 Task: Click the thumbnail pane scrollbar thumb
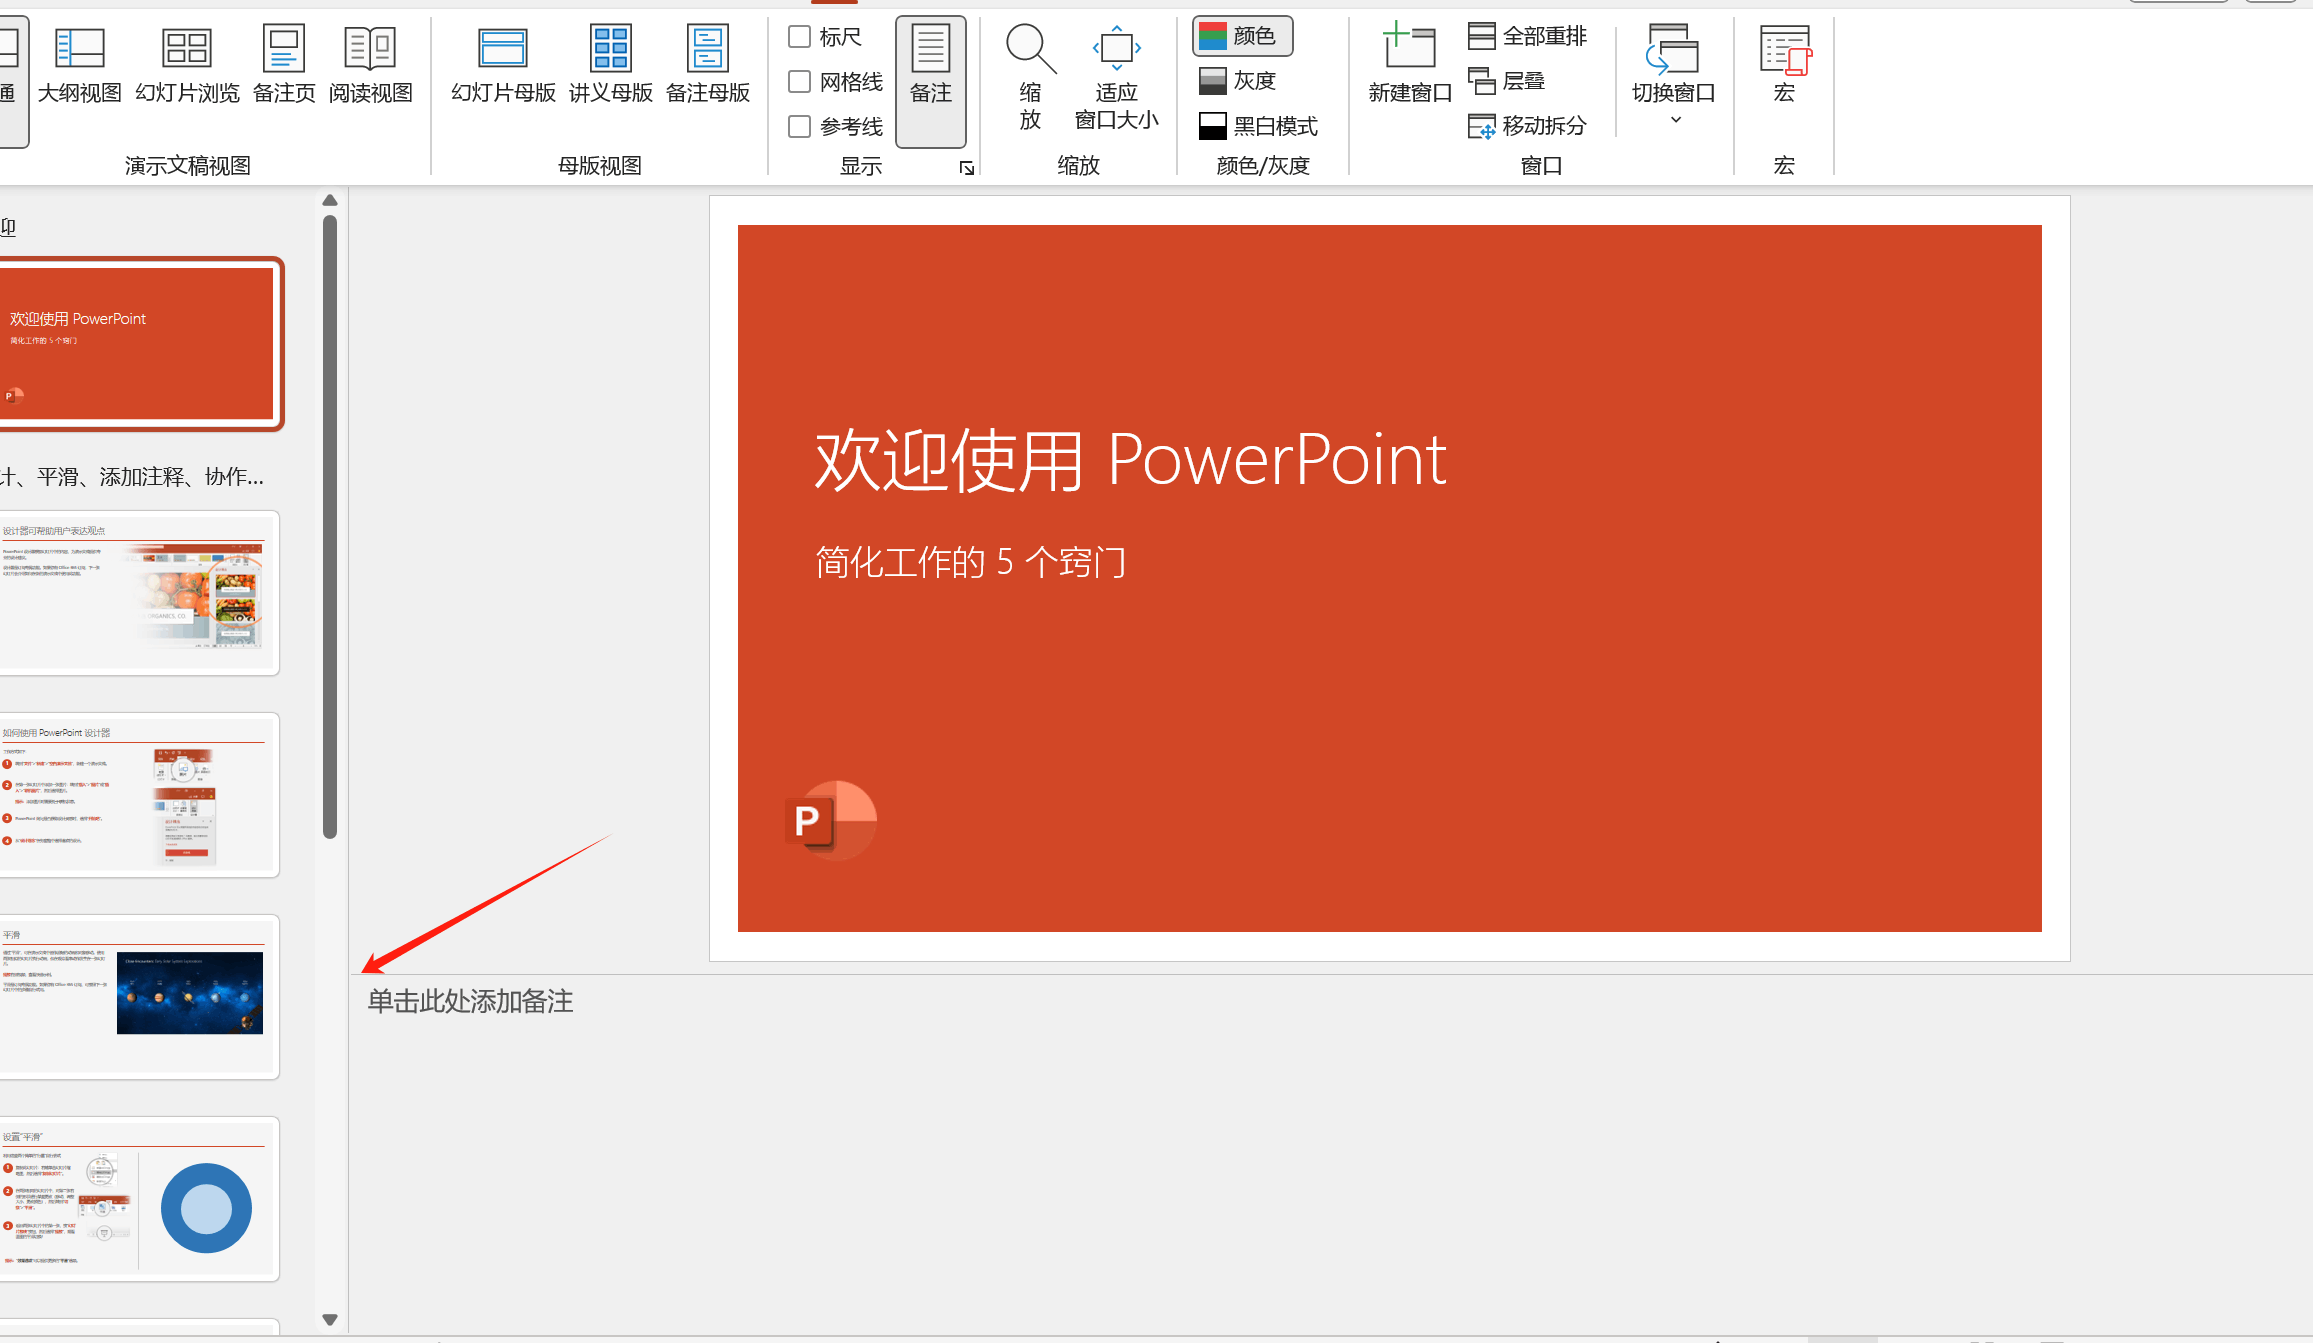tap(330, 527)
